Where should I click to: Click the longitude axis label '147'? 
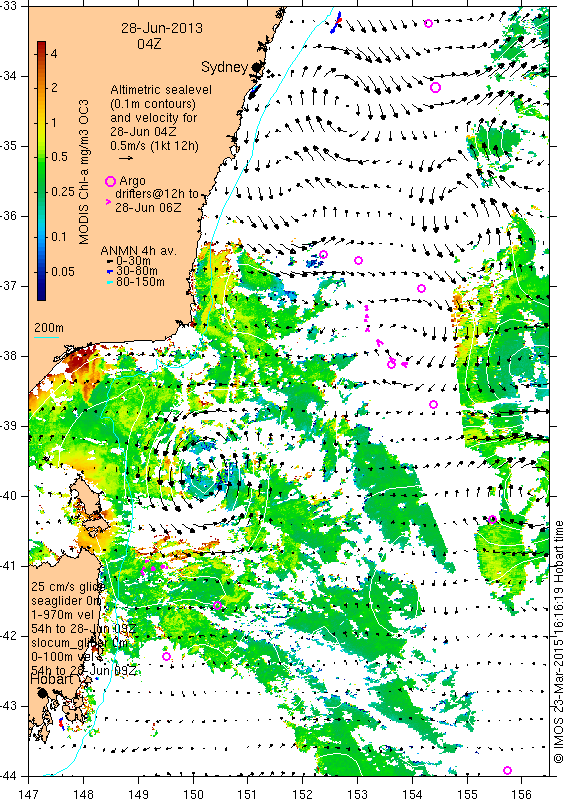pos(28,794)
